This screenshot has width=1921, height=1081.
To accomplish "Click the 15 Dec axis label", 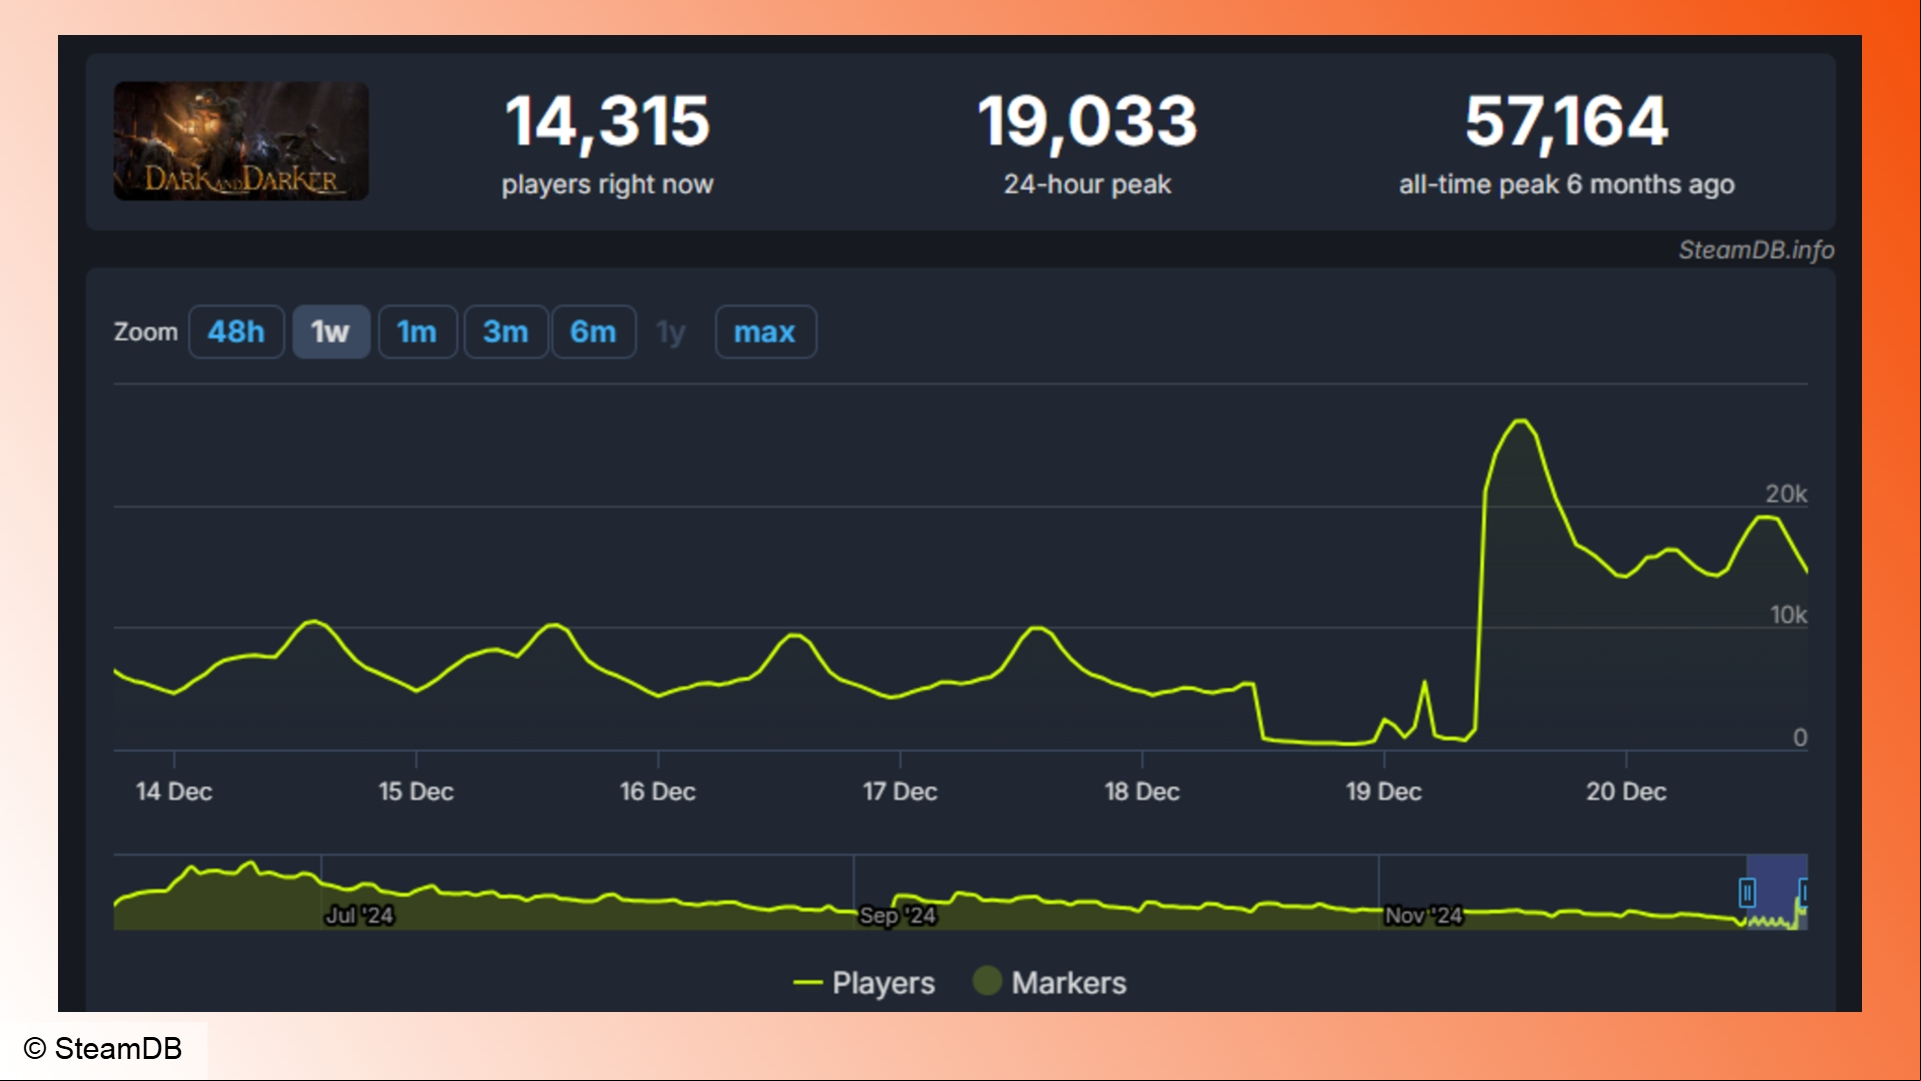I will pos(416,792).
